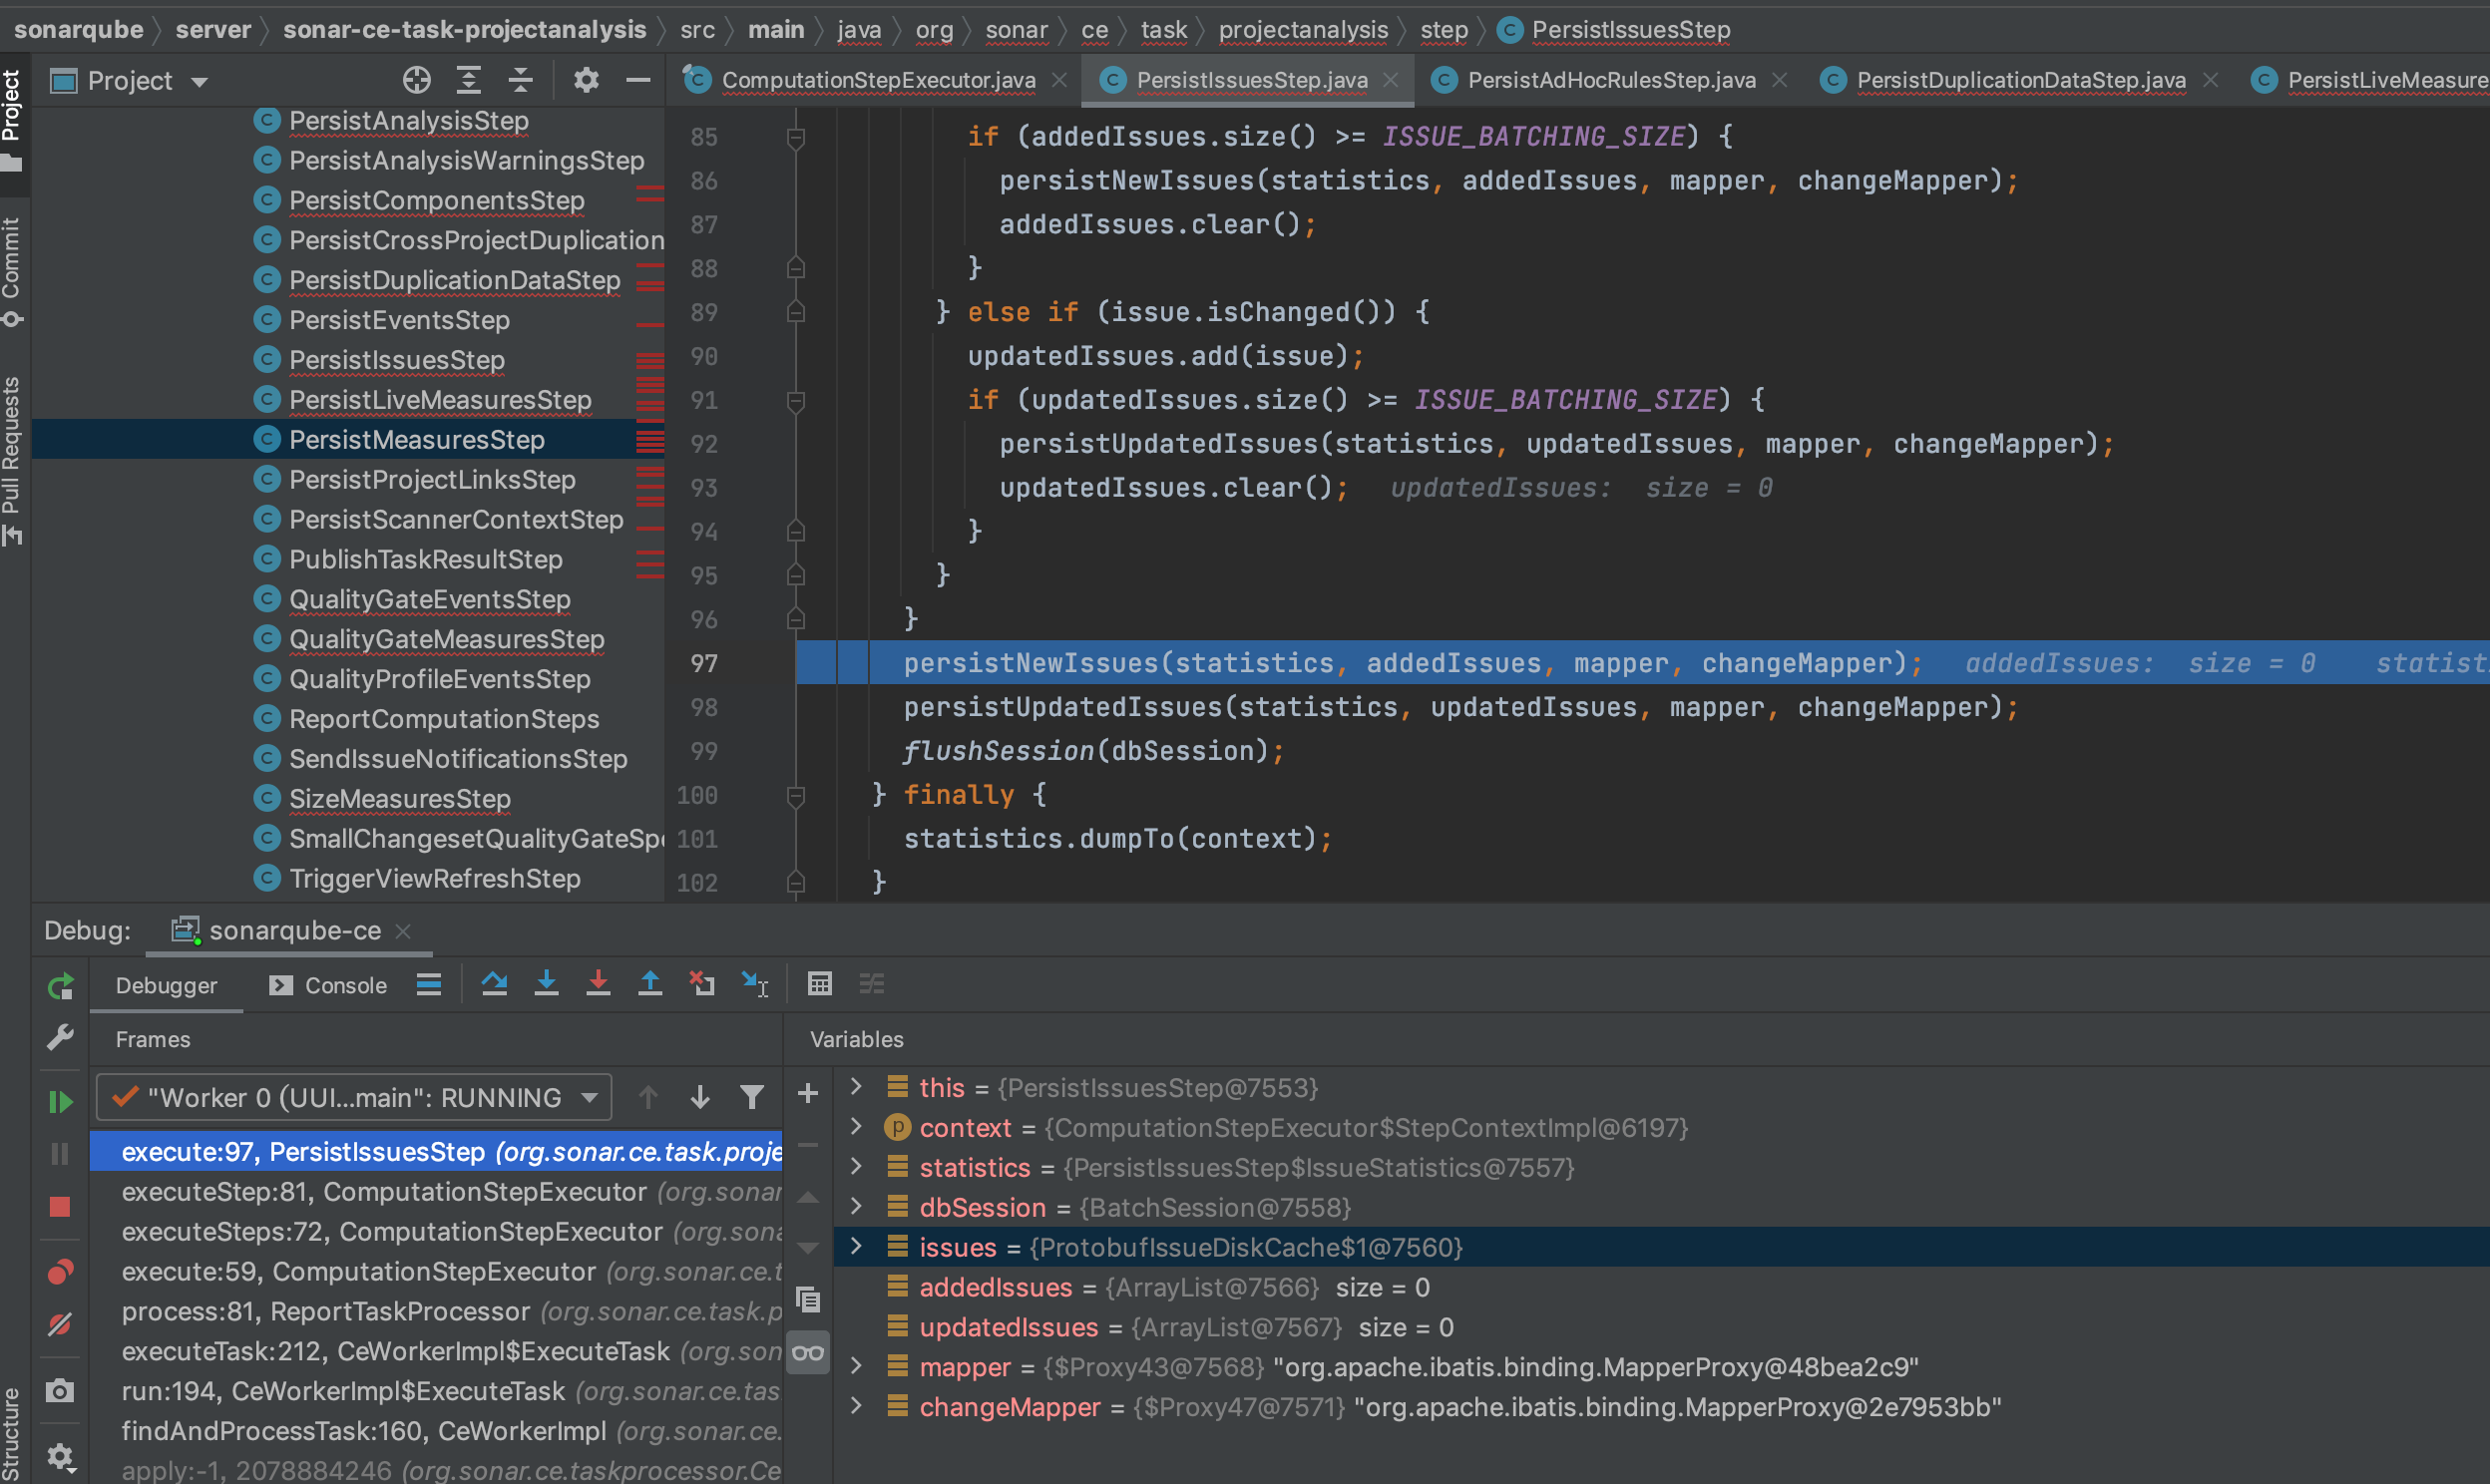Click the Step Out icon

[651, 984]
